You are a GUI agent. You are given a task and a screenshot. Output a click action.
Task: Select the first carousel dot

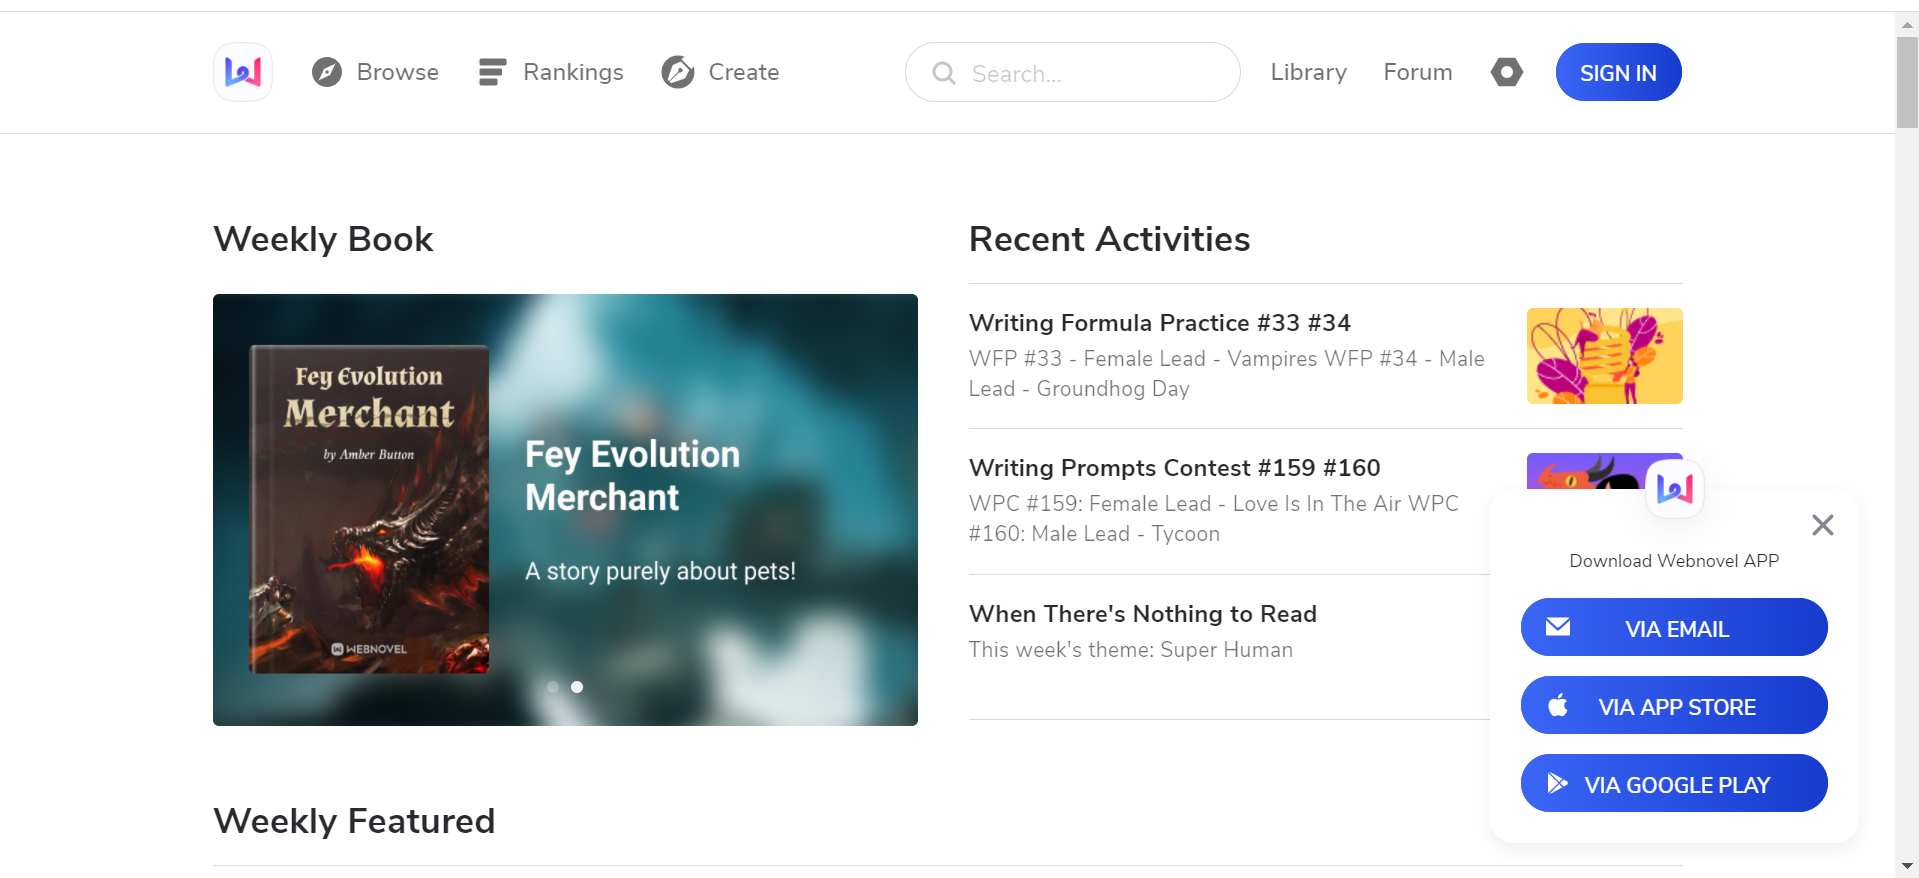[553, 687]
